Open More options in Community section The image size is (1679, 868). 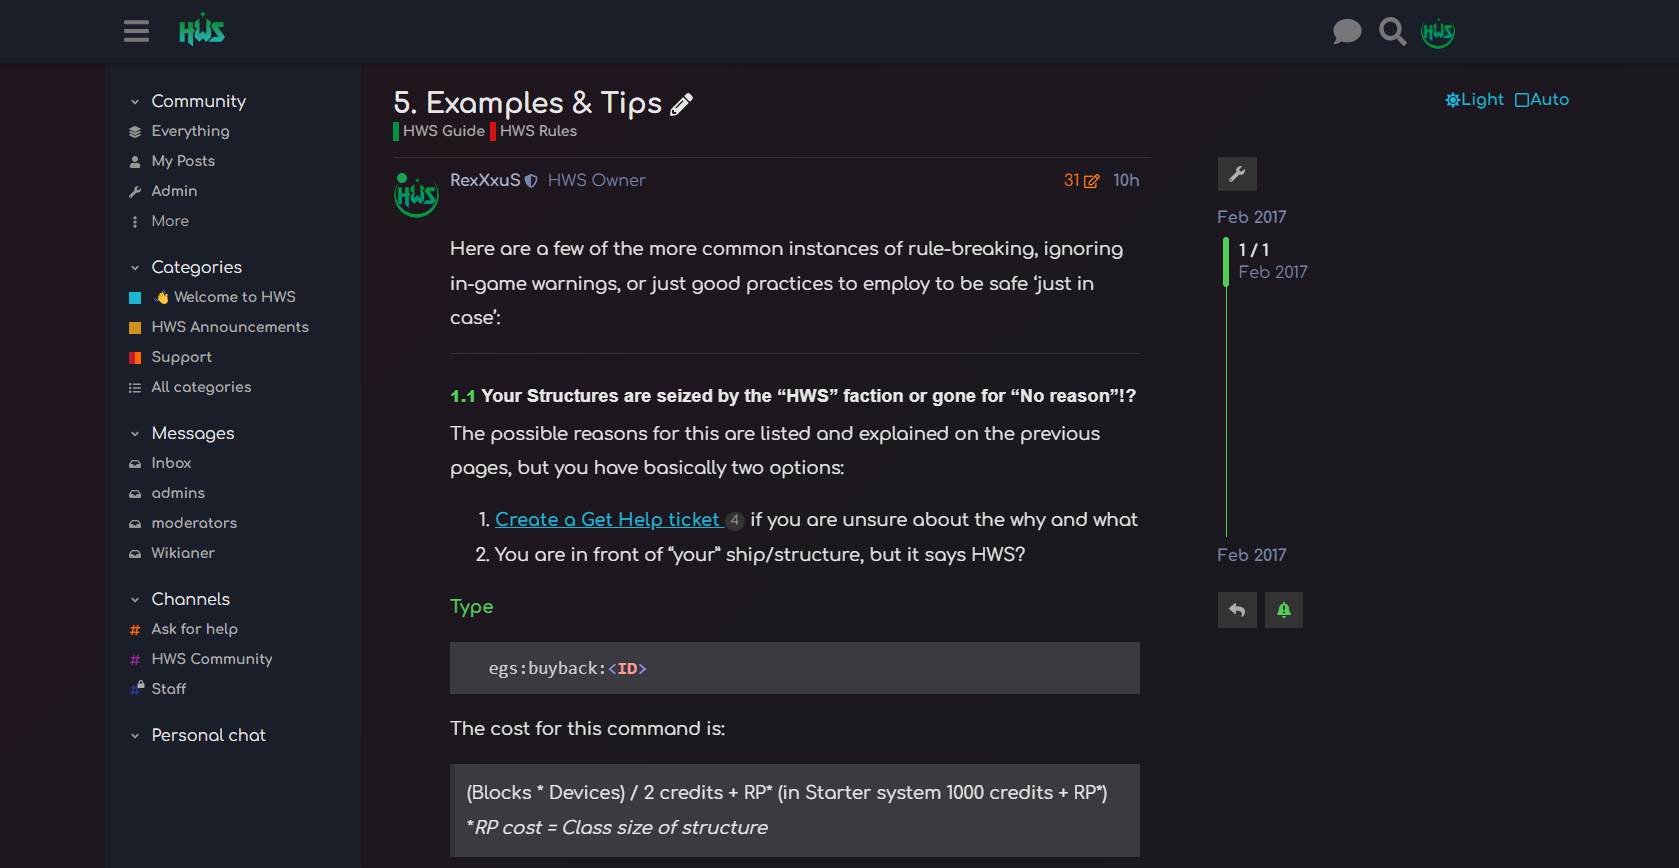coord(169,221)
